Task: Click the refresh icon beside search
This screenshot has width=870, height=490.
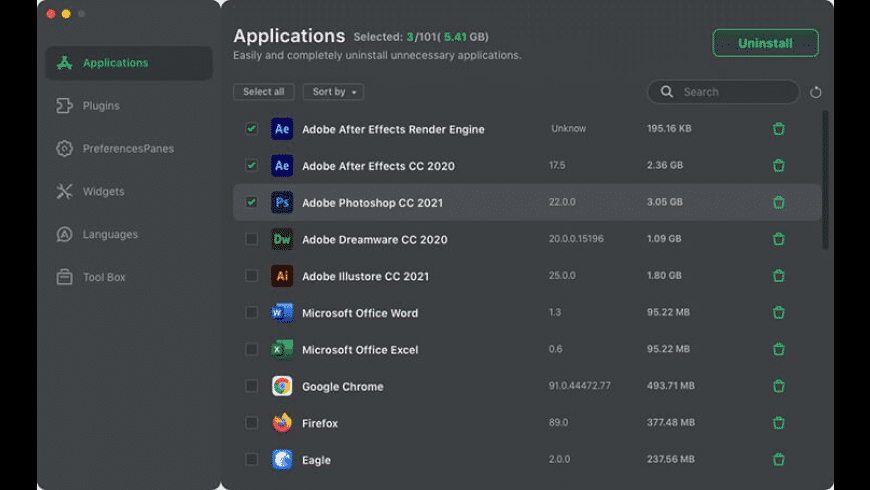Action: 815,92
